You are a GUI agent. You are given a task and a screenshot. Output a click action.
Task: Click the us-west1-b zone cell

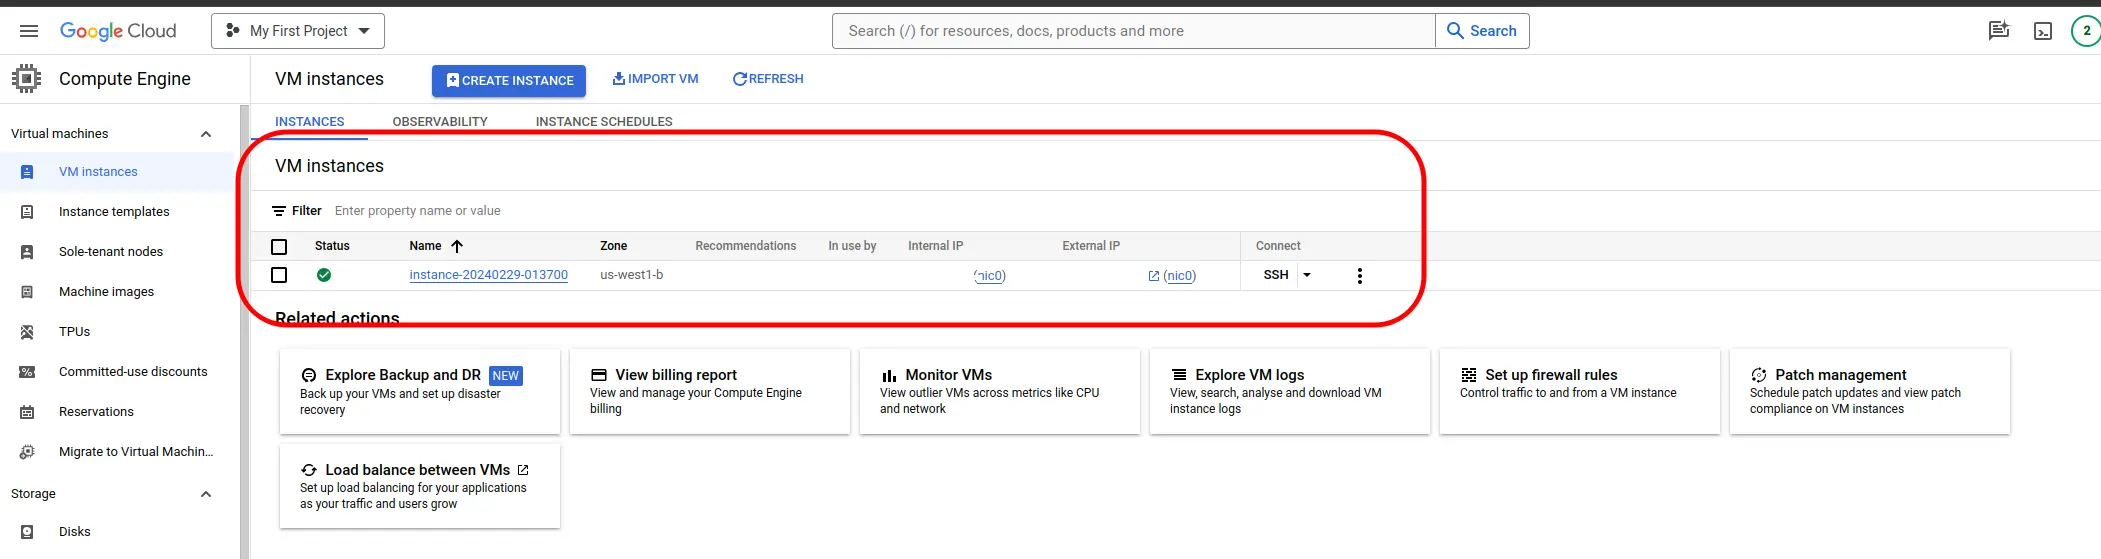click(x=631, y=275)
